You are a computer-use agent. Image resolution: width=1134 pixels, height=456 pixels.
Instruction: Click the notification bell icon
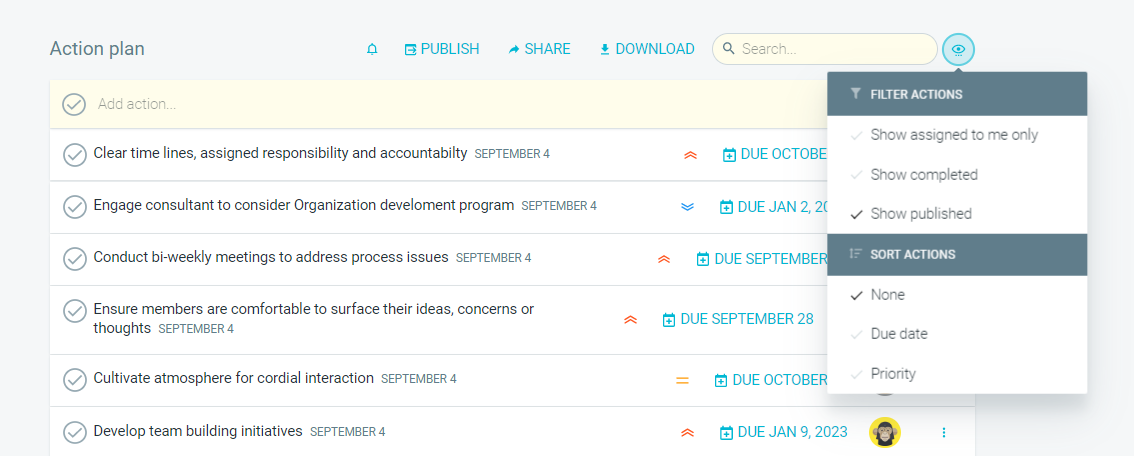coord(372,49)
